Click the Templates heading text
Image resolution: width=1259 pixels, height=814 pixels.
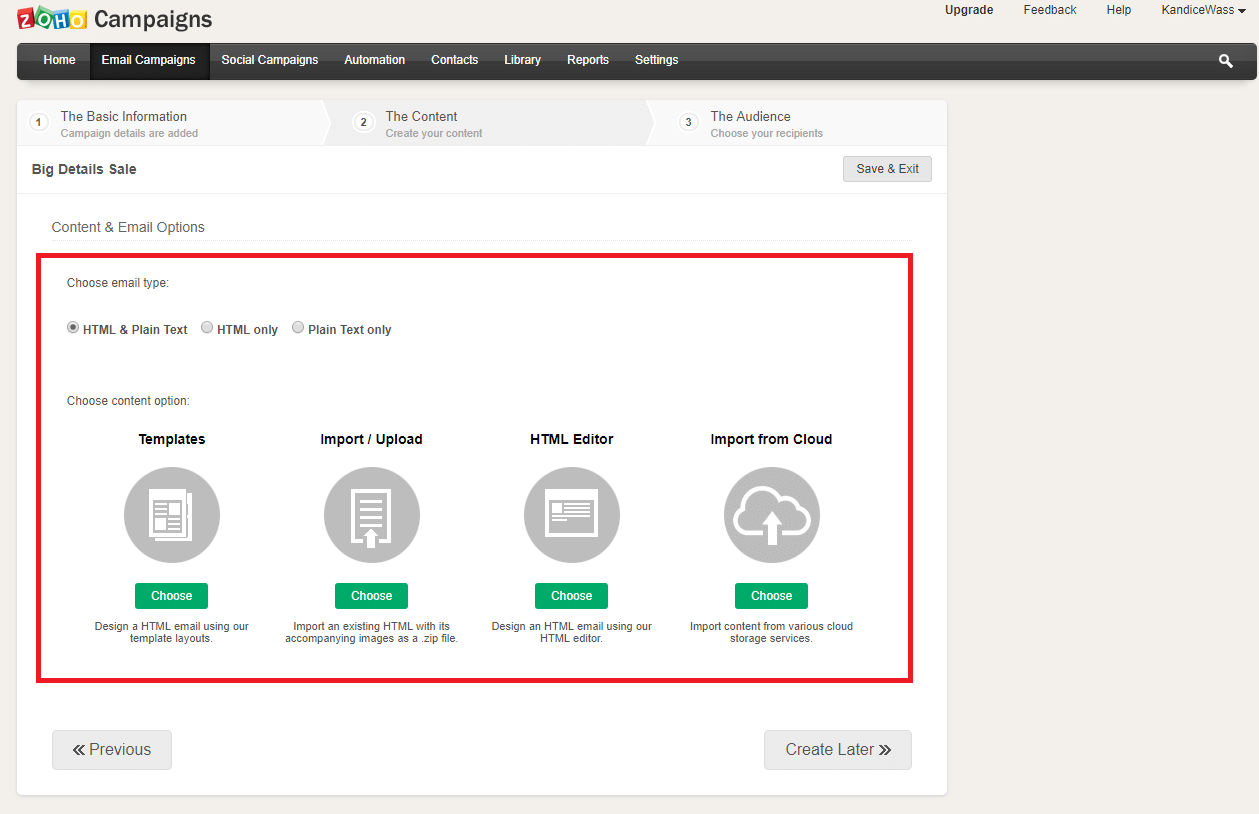[x=172, y=439]
